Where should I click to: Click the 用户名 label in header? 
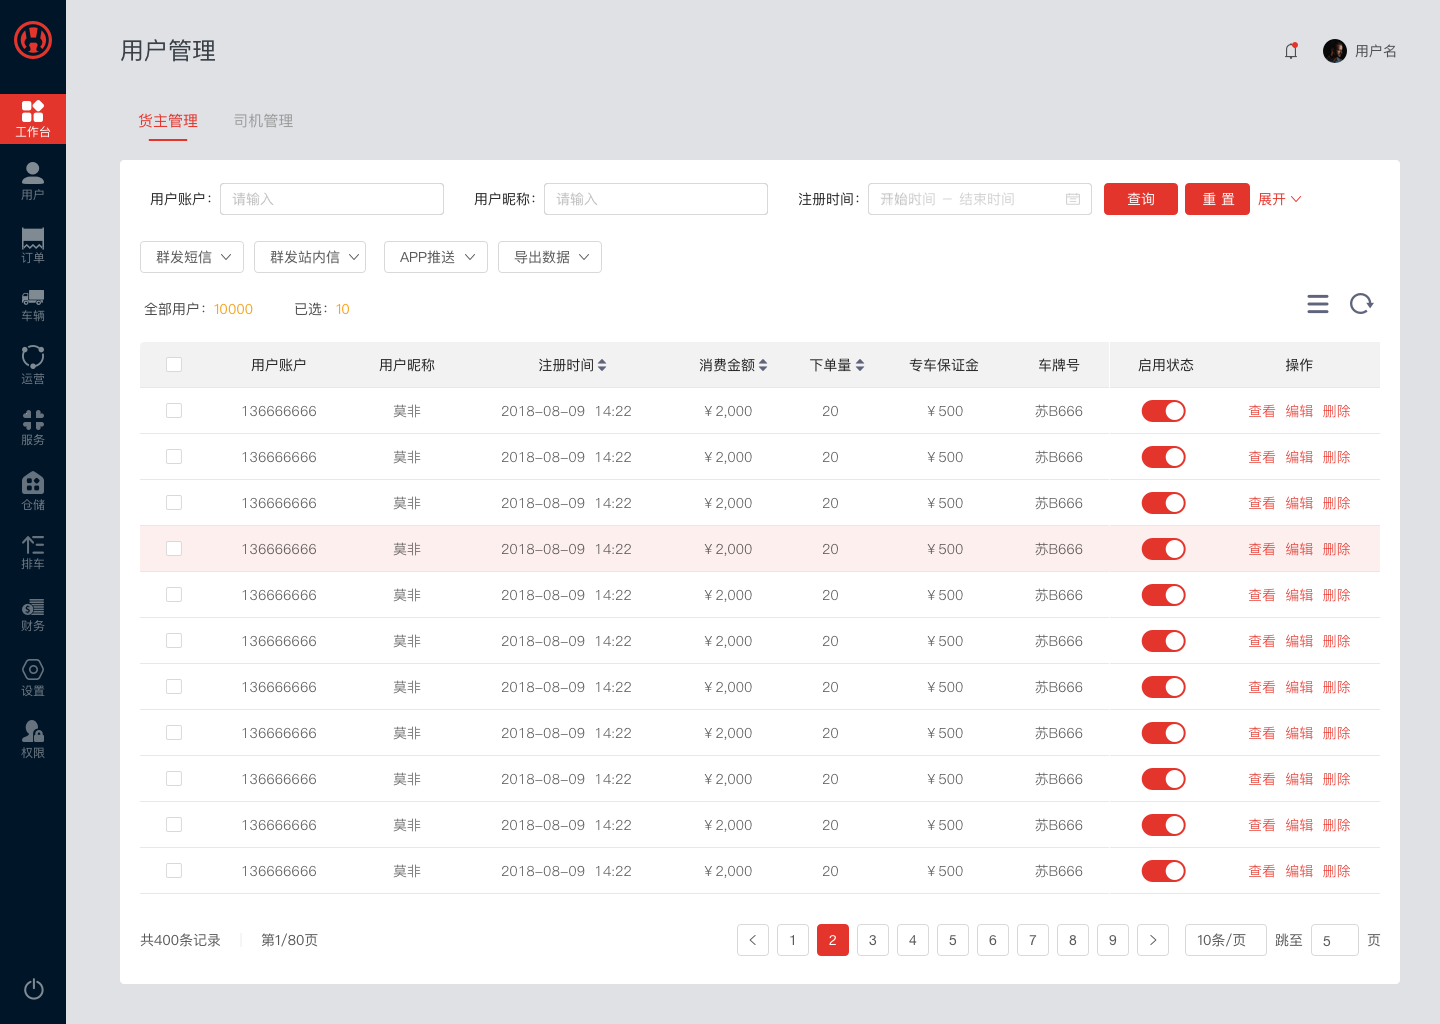point(1376,51)
